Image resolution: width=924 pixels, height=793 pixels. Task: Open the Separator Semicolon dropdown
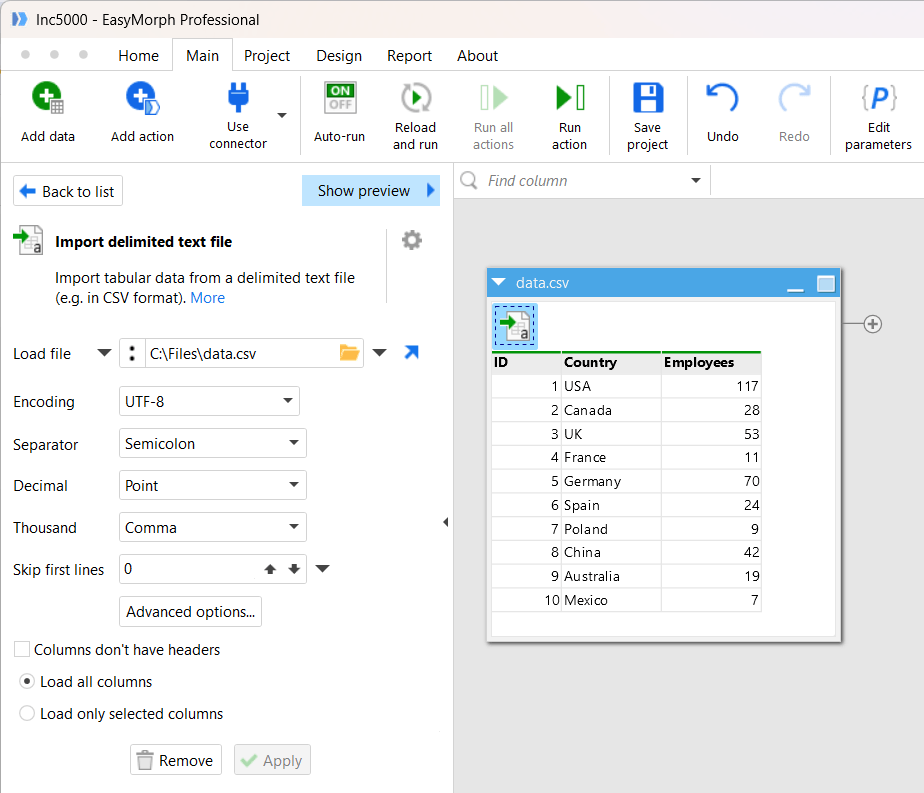(213, 443)
